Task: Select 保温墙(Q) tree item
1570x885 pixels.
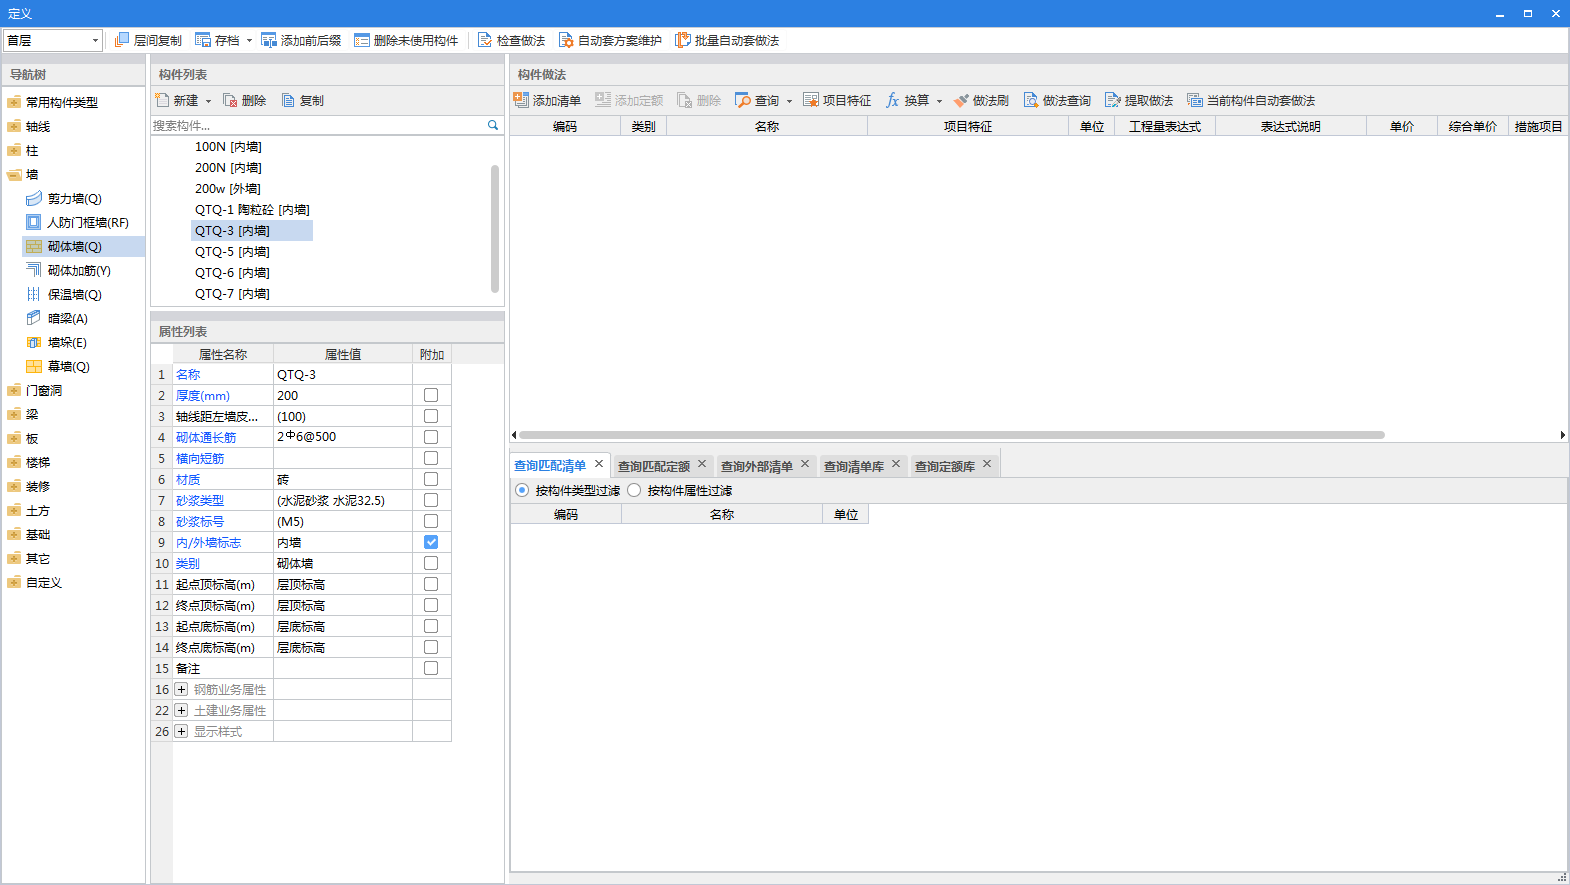Action: [x=74, y=294]
